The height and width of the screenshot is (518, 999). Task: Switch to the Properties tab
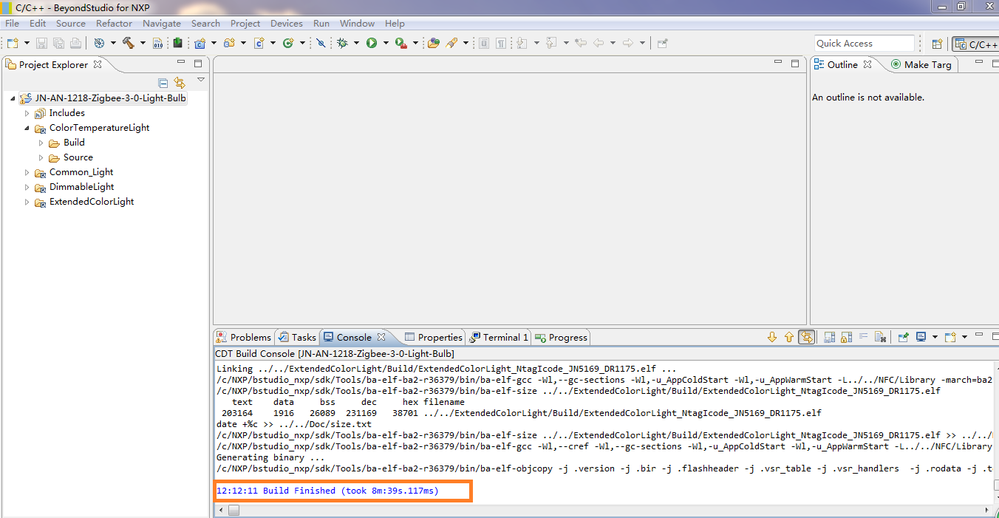click(433, 337)
